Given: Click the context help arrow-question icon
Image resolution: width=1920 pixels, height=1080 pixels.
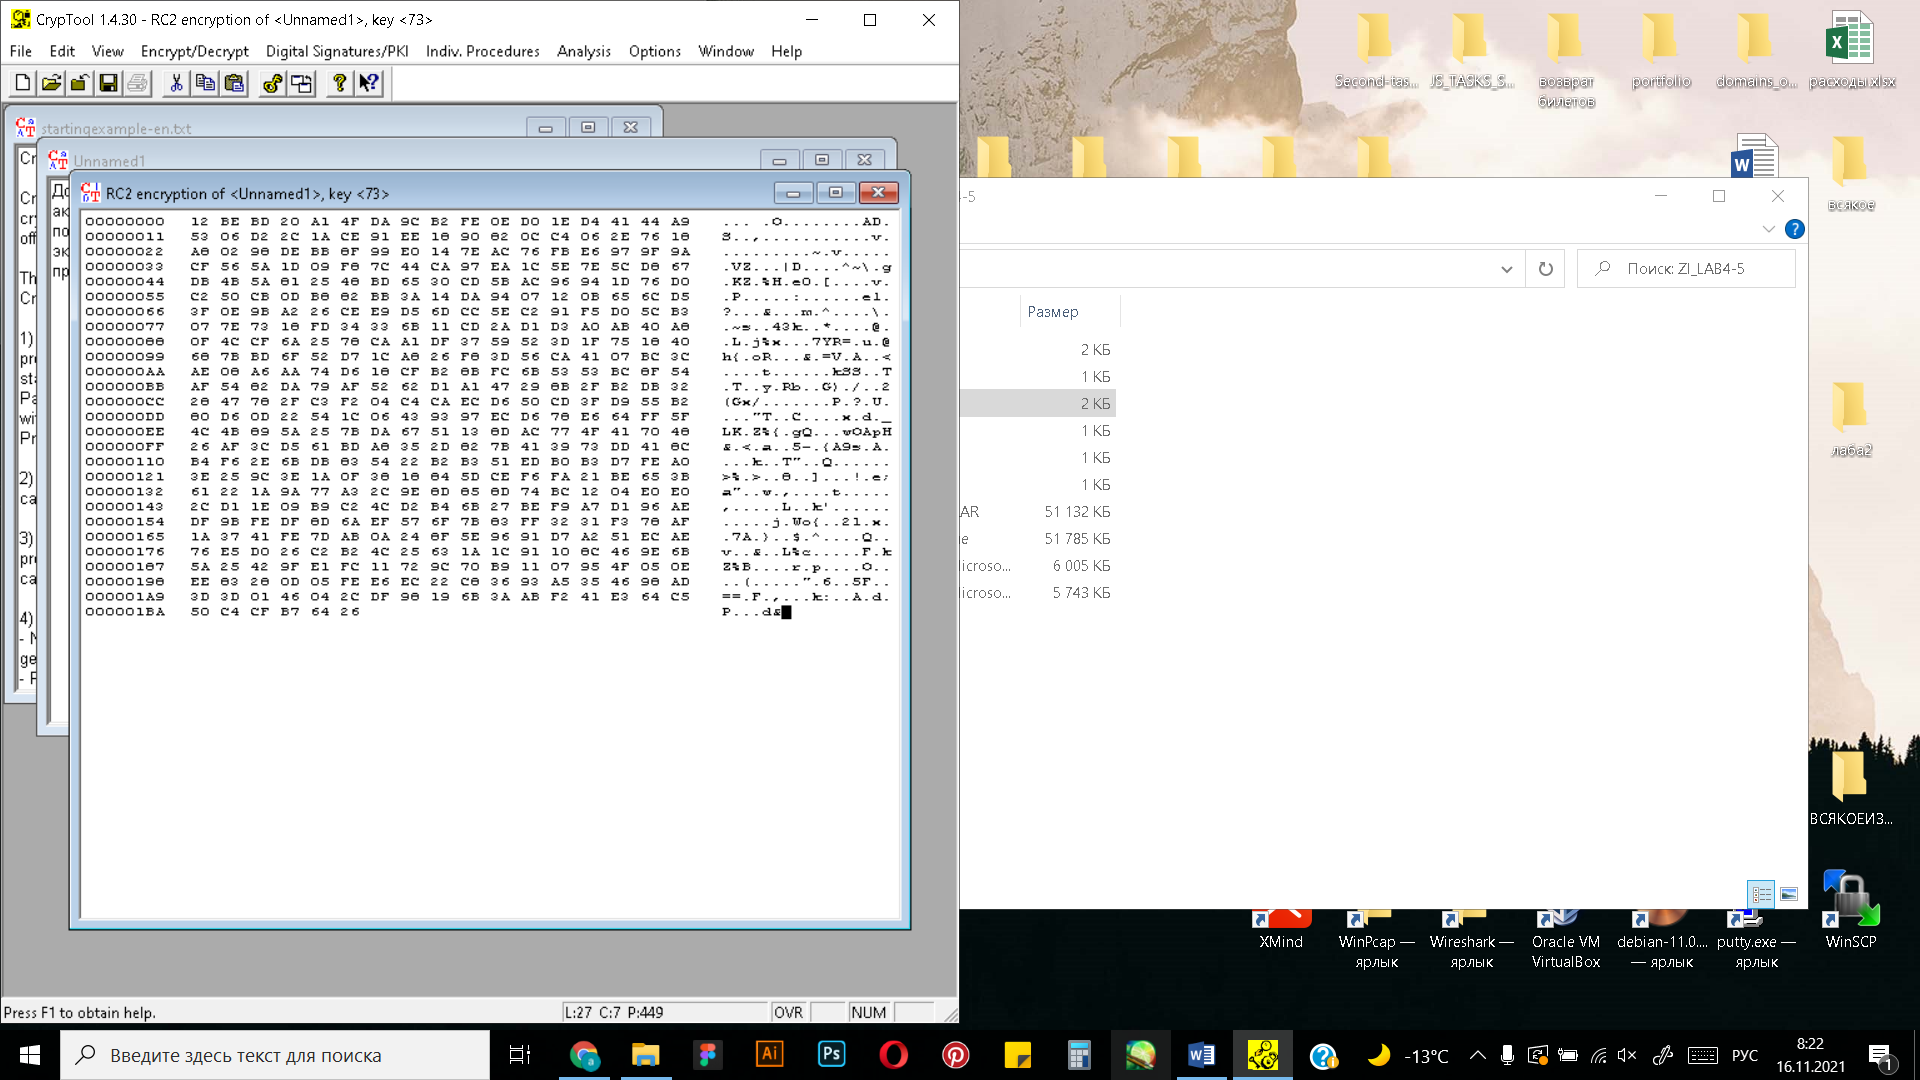Looking at the screenshot, I should (369, 83).
